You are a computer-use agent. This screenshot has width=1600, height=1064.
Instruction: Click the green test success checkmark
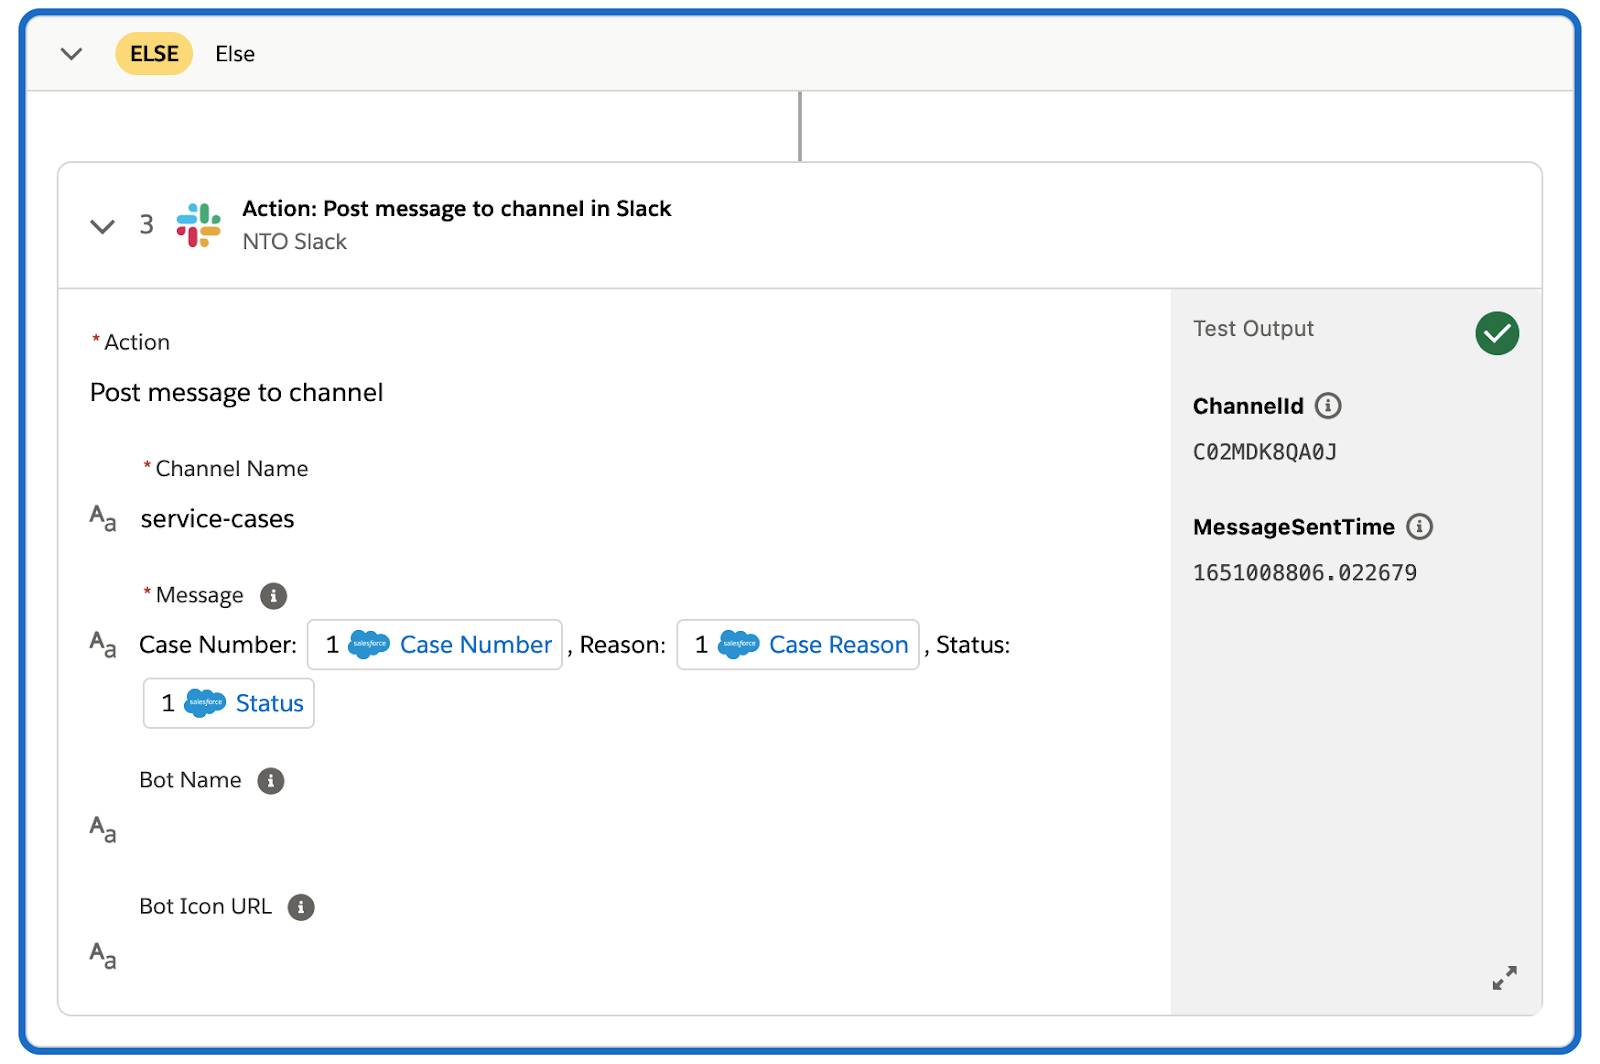click(x=1497, y=333)
